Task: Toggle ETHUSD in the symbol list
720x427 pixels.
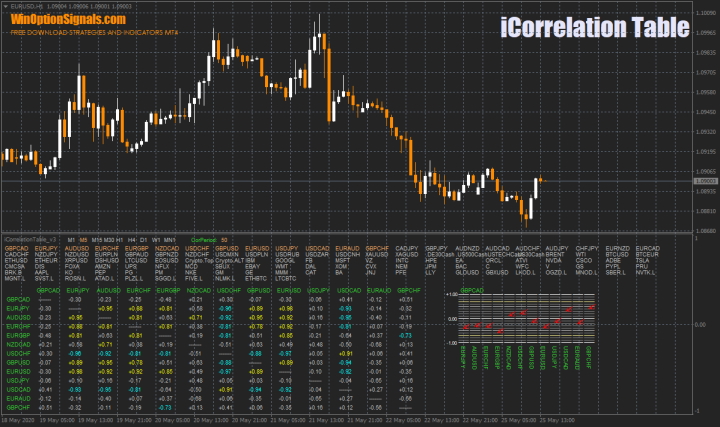Action: click(17, 260)
